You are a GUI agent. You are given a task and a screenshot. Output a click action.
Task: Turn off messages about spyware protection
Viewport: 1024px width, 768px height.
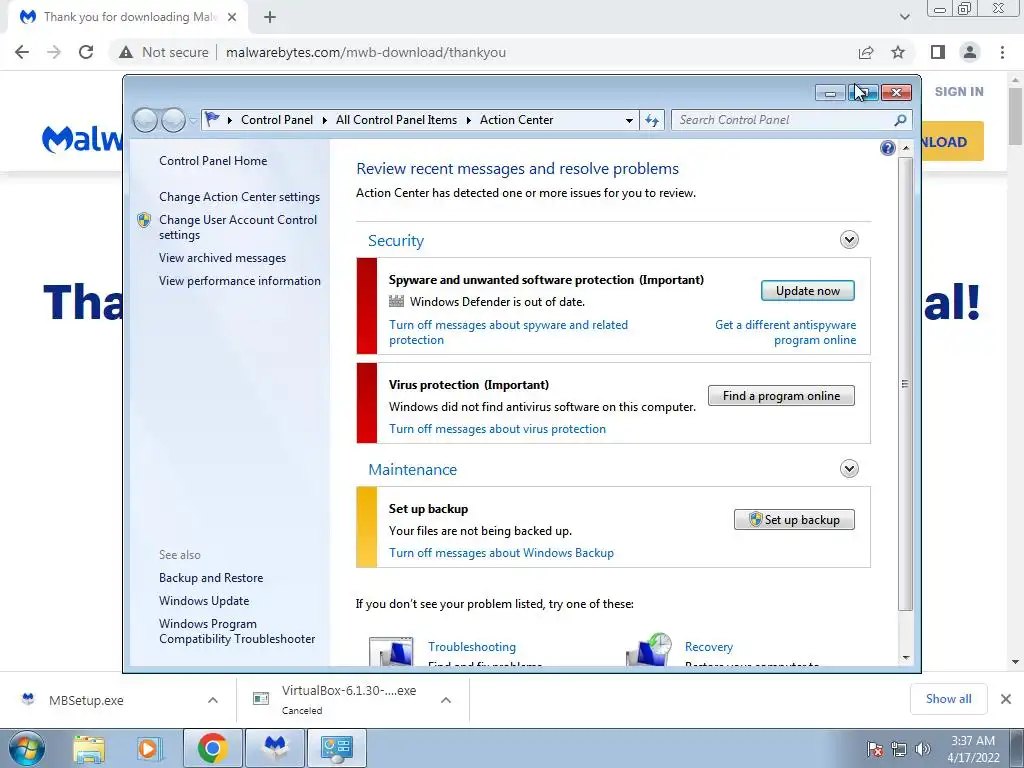[508, 332]
